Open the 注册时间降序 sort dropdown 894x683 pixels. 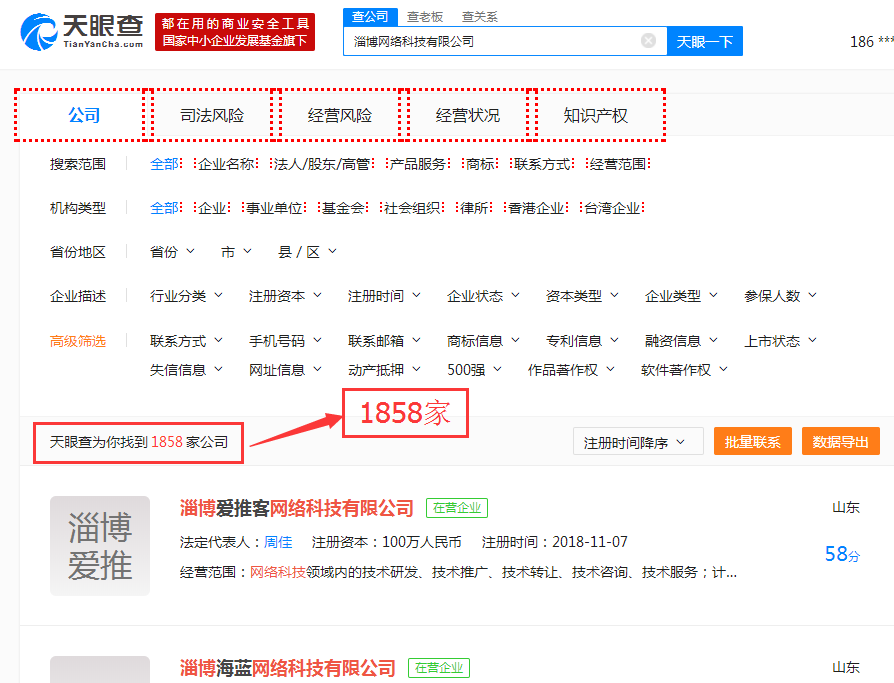(638, 442)
